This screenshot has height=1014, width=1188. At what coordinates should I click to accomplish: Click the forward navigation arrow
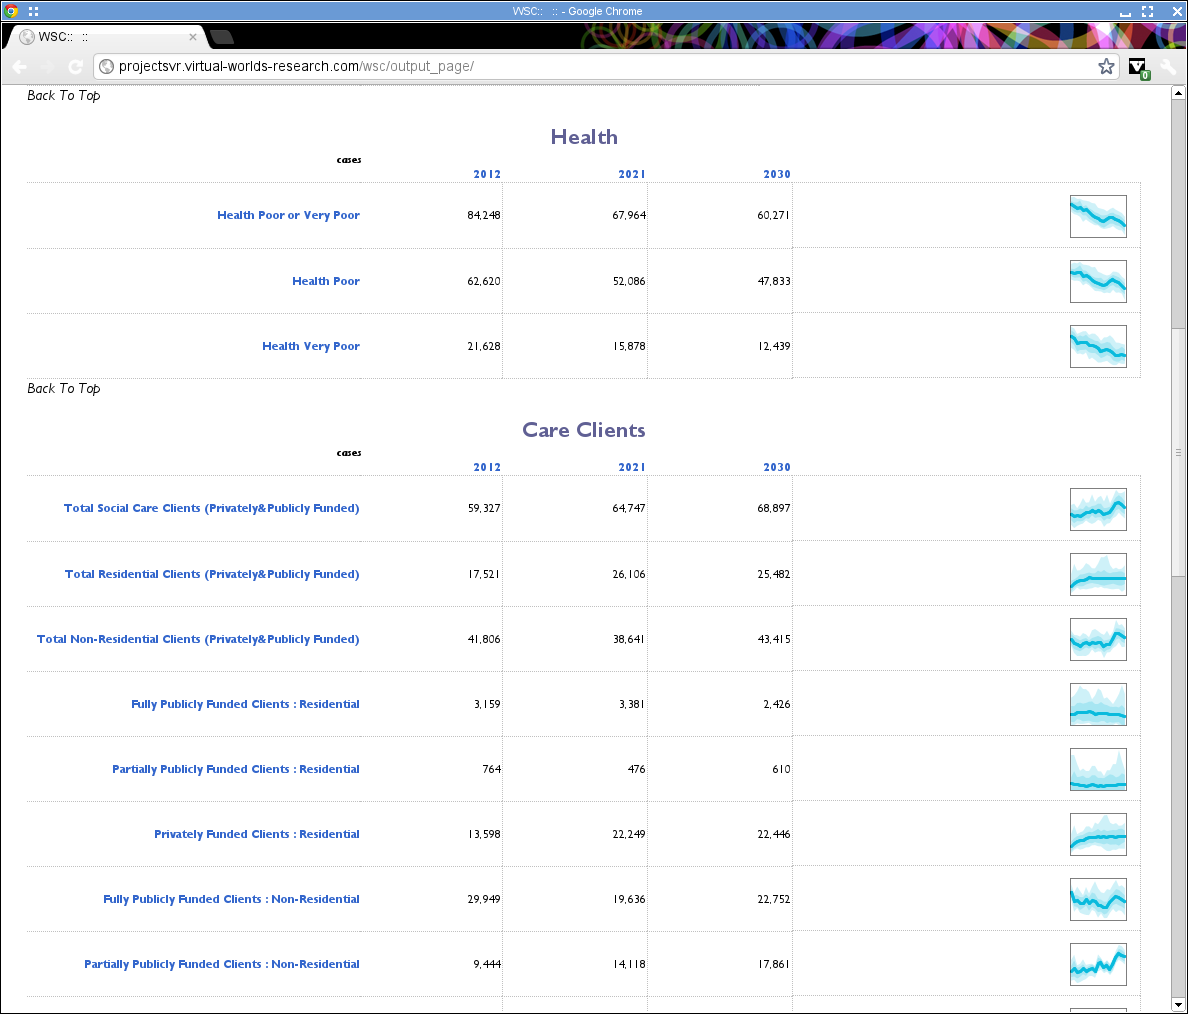pyautogui.click(x=48, y=66)
